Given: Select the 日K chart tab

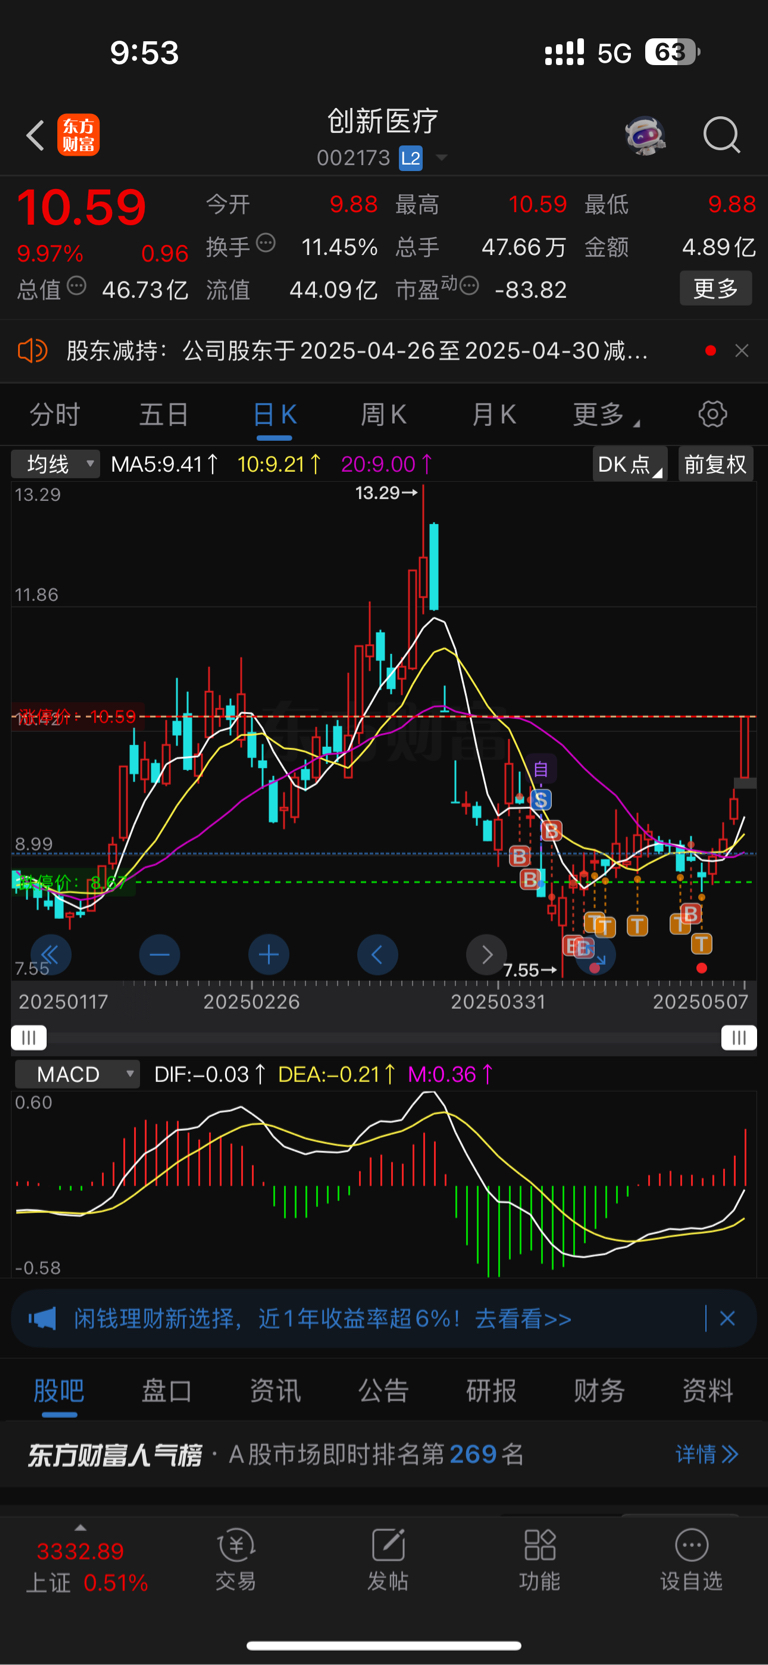Looking at the screenshot, I should coord(274,414).
